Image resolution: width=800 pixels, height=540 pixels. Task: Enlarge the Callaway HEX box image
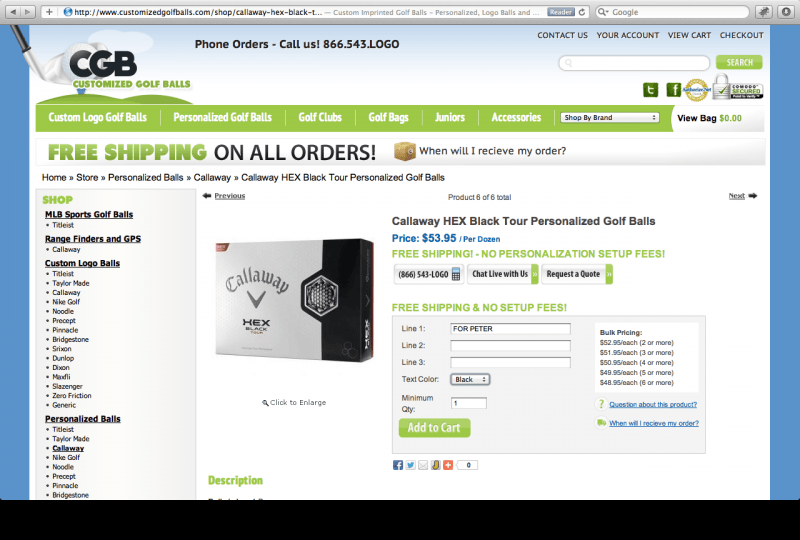click(x=294, y=301)
